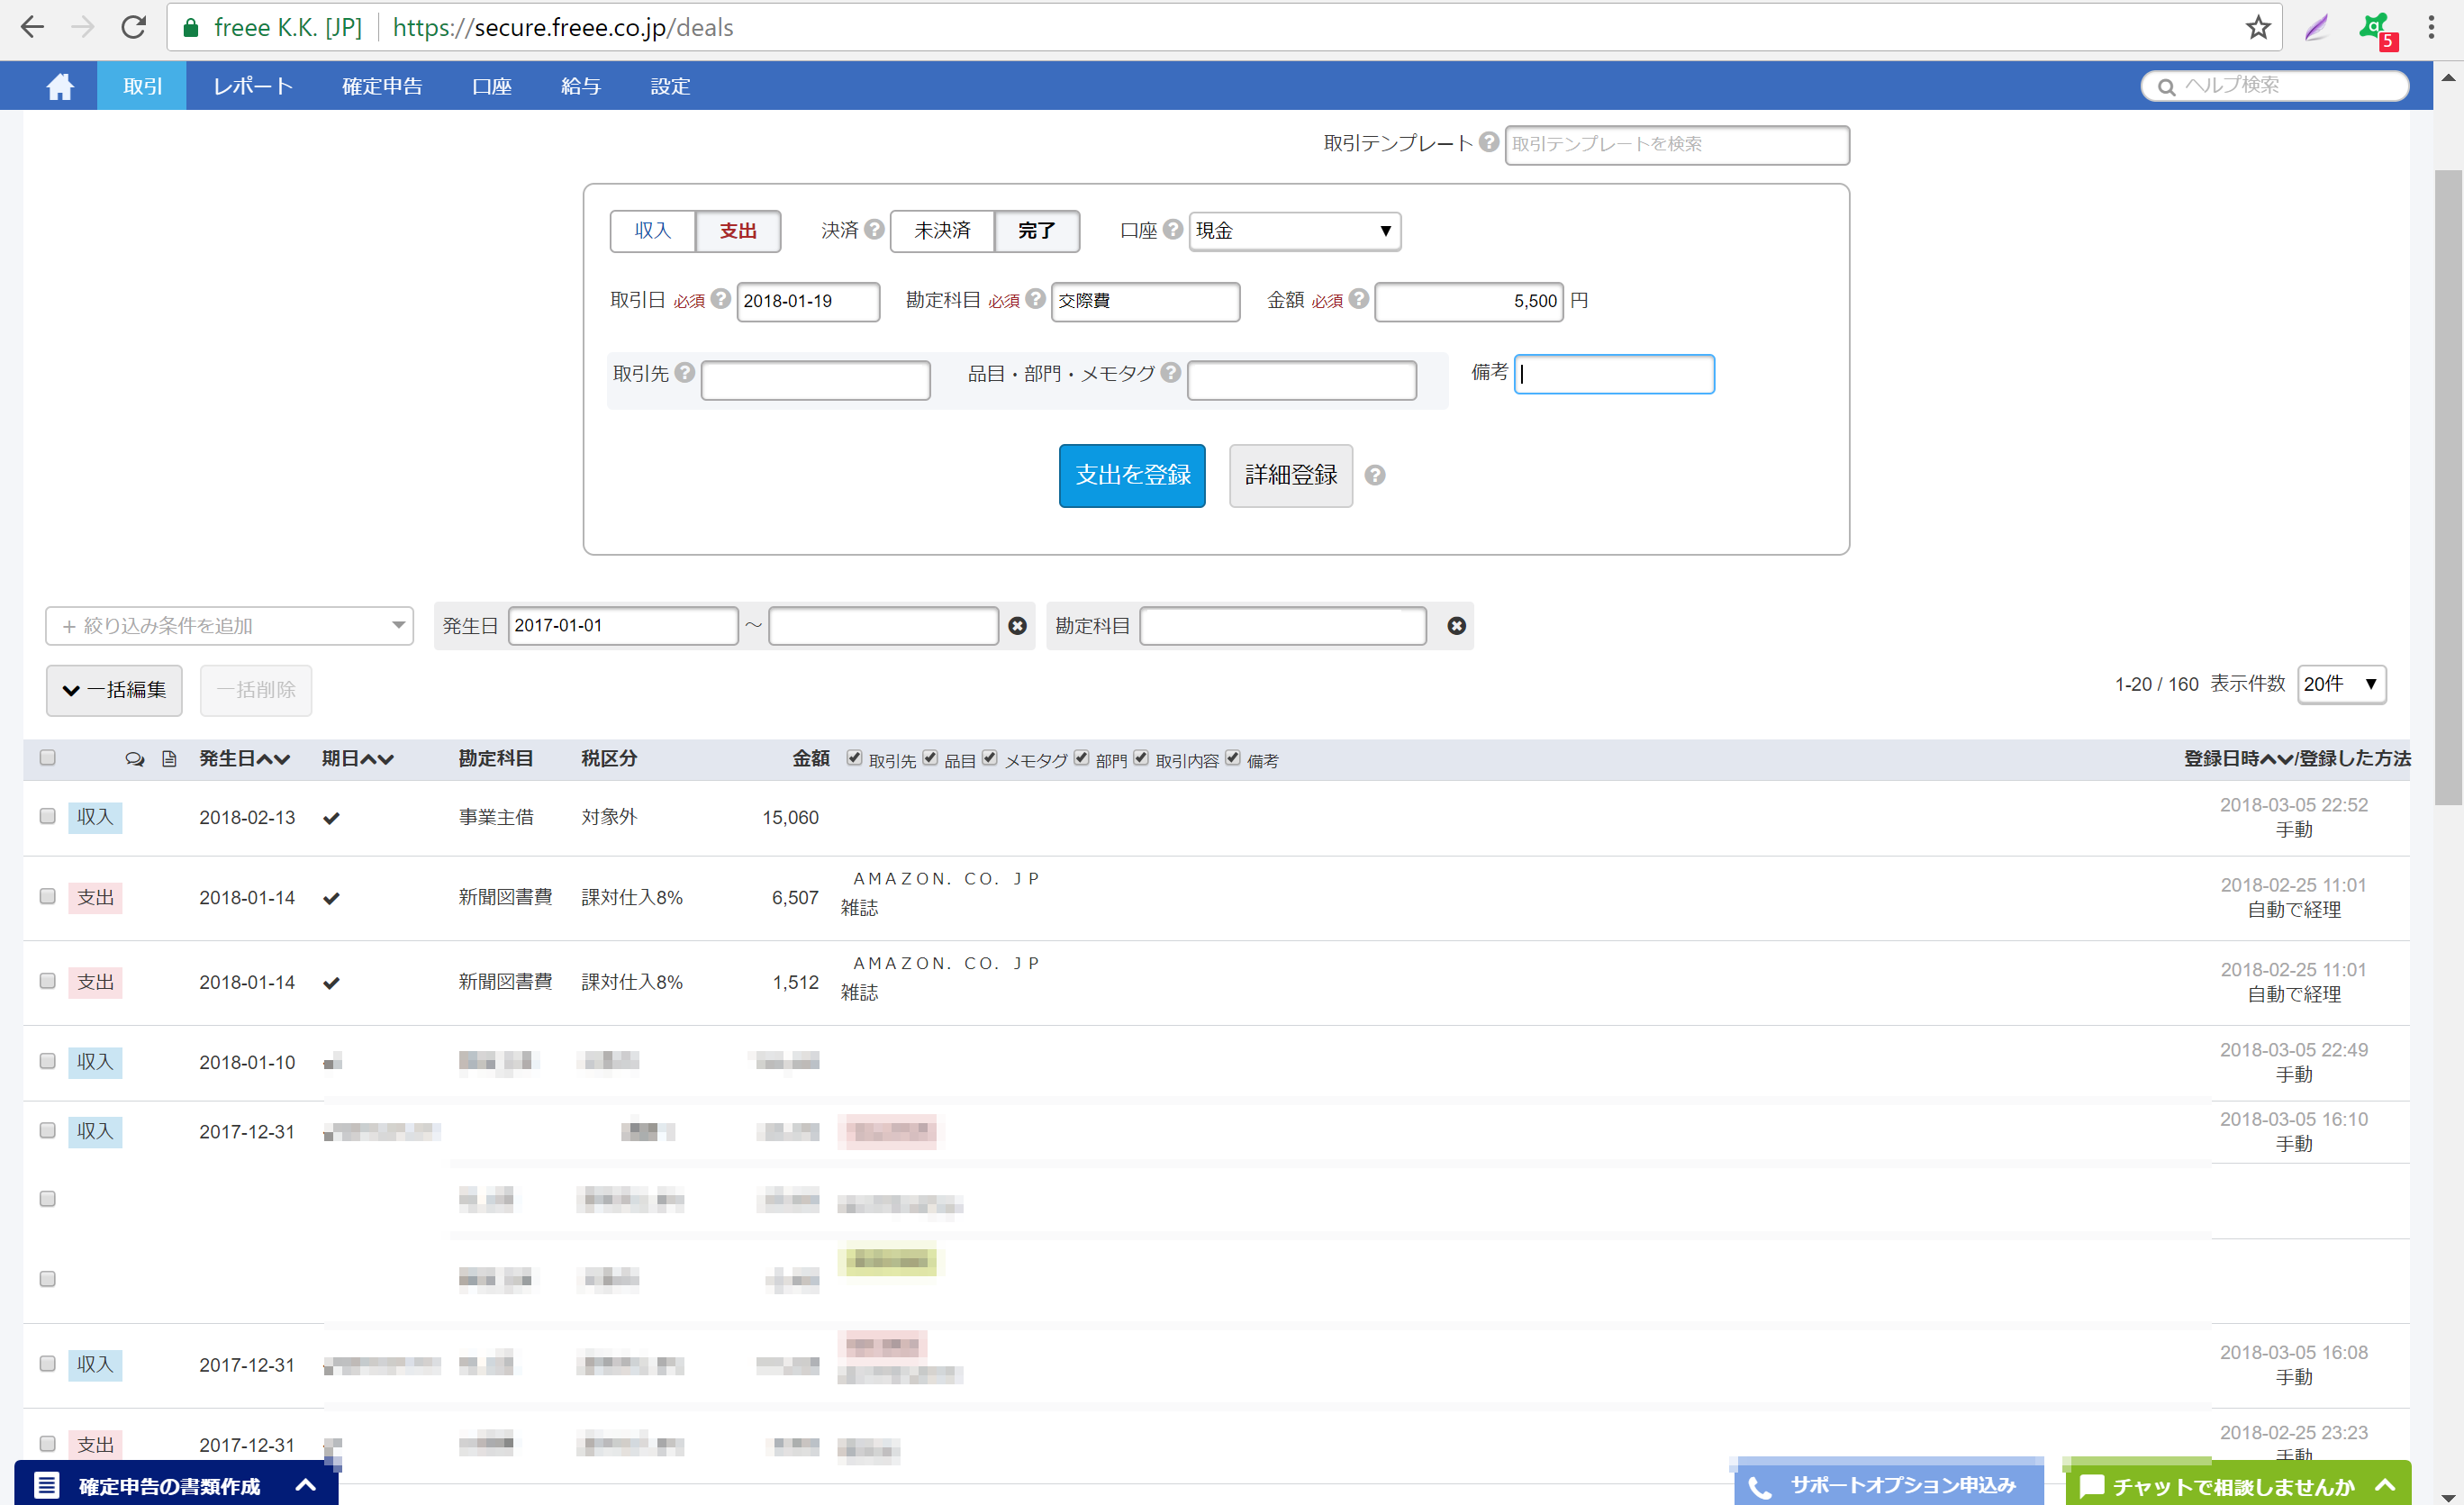The image size is (2464, 1505).
Task: Open the 表示件数 20件 dropdown
Action: tap(2341, 685)
